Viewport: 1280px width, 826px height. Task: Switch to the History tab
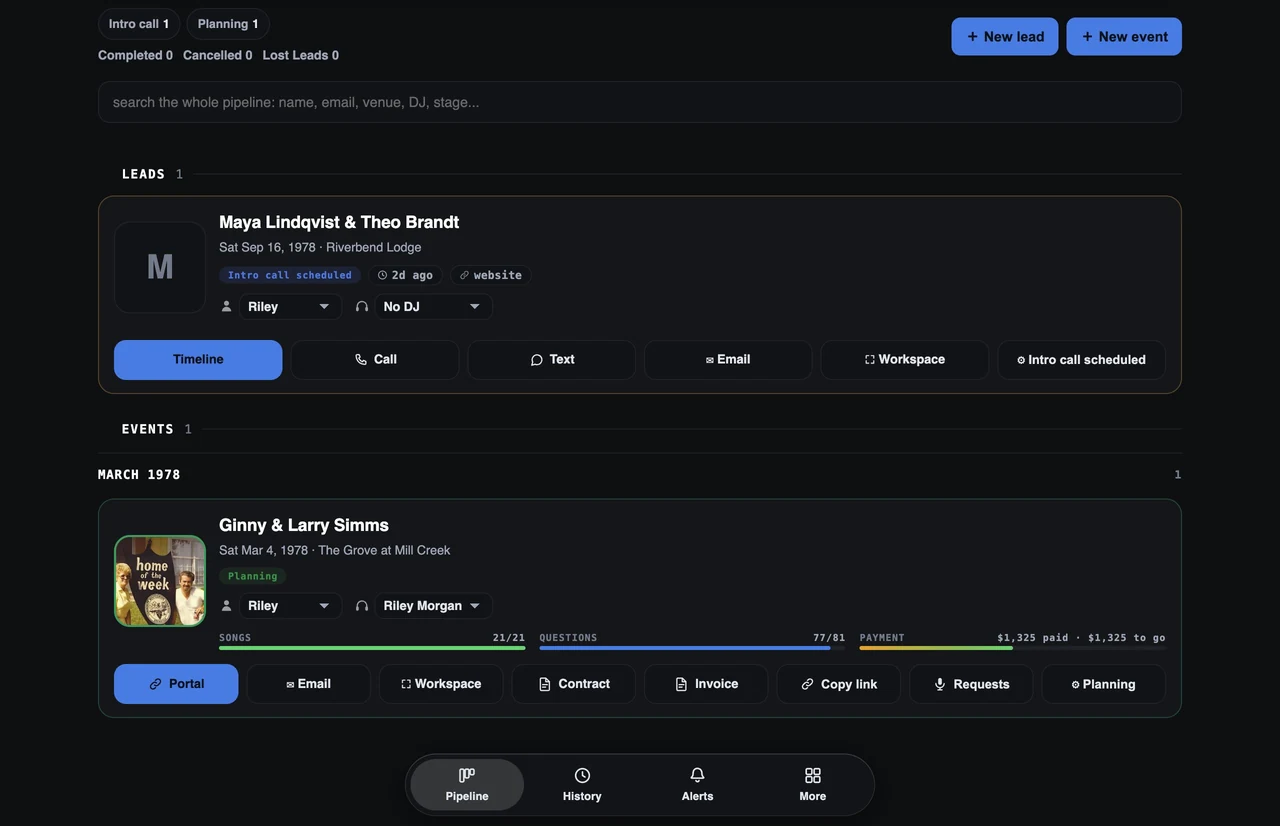(582, 785)
